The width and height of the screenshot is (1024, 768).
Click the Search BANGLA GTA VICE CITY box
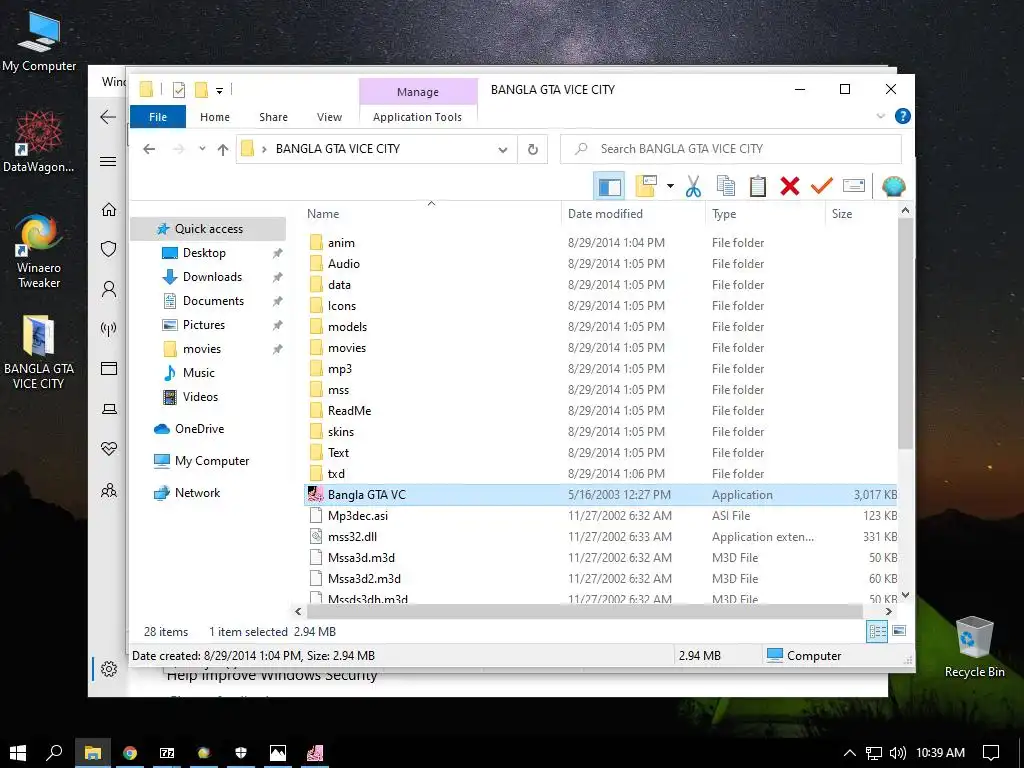[x=731, y=149]
